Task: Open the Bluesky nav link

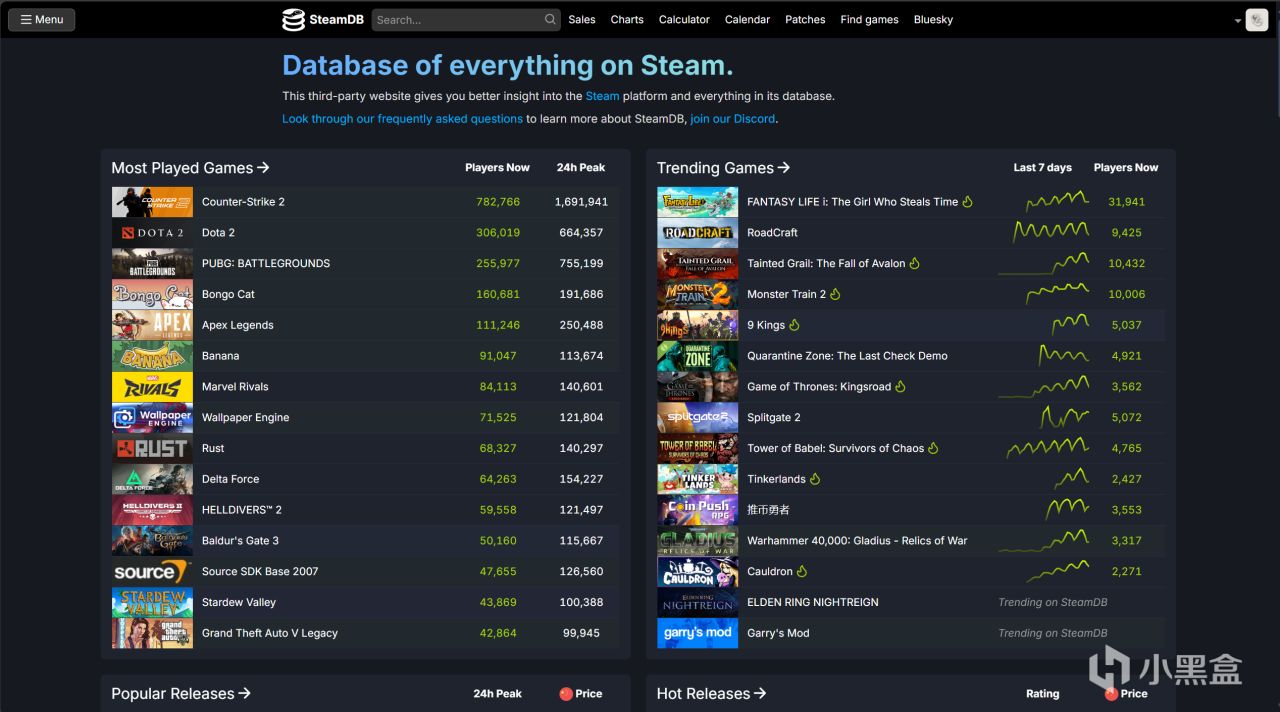Action: 933,19
